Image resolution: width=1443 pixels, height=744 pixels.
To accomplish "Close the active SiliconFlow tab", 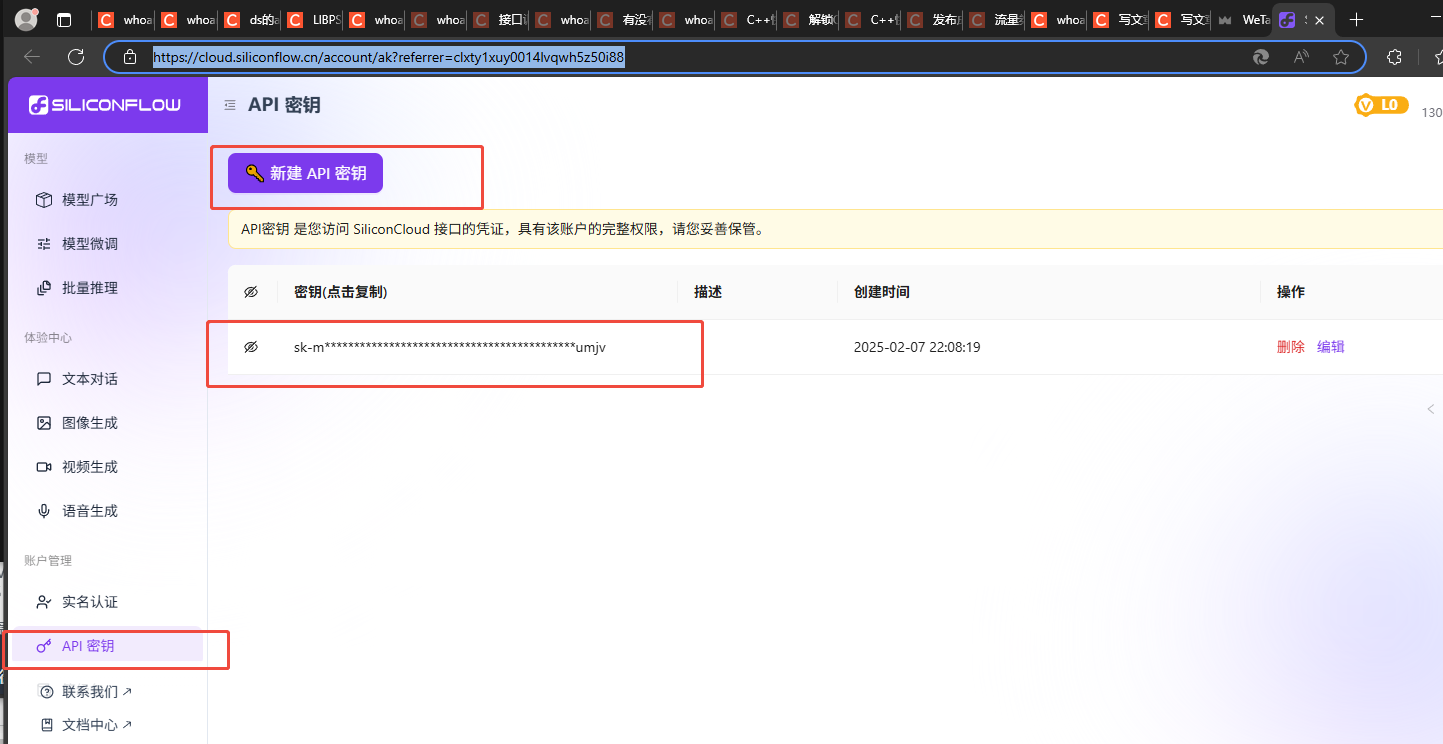I will pyautogui.click(x=1321, y=20).
